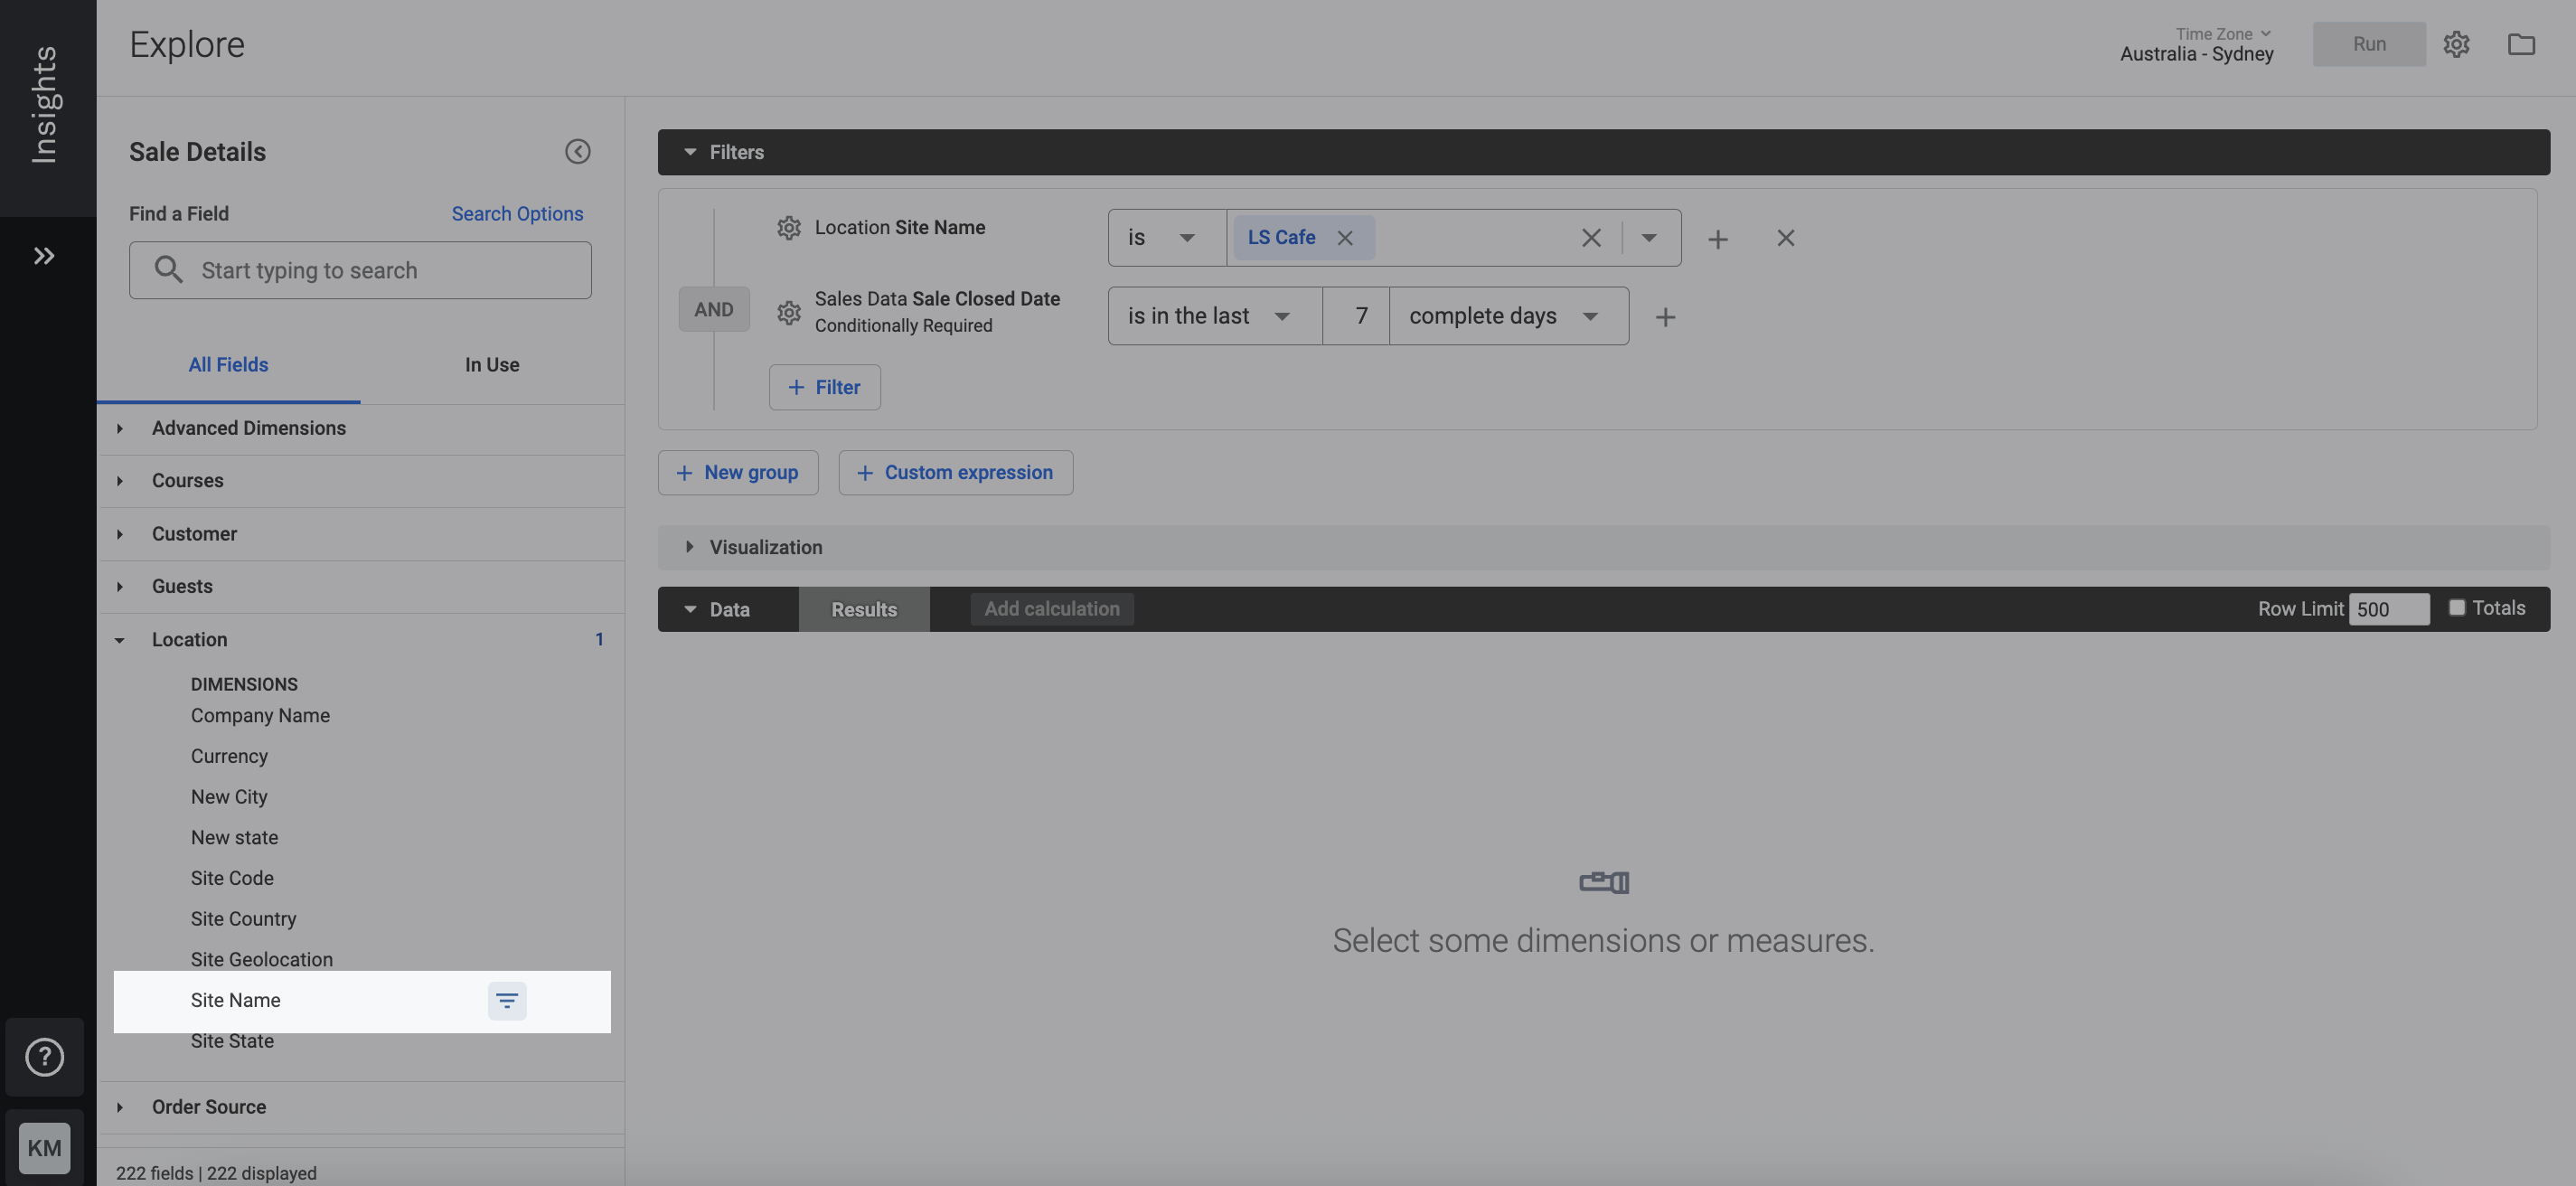Select the Site Code dimension
The width and height of the screenshot is (2576, 1186).
tap(232, 879)
